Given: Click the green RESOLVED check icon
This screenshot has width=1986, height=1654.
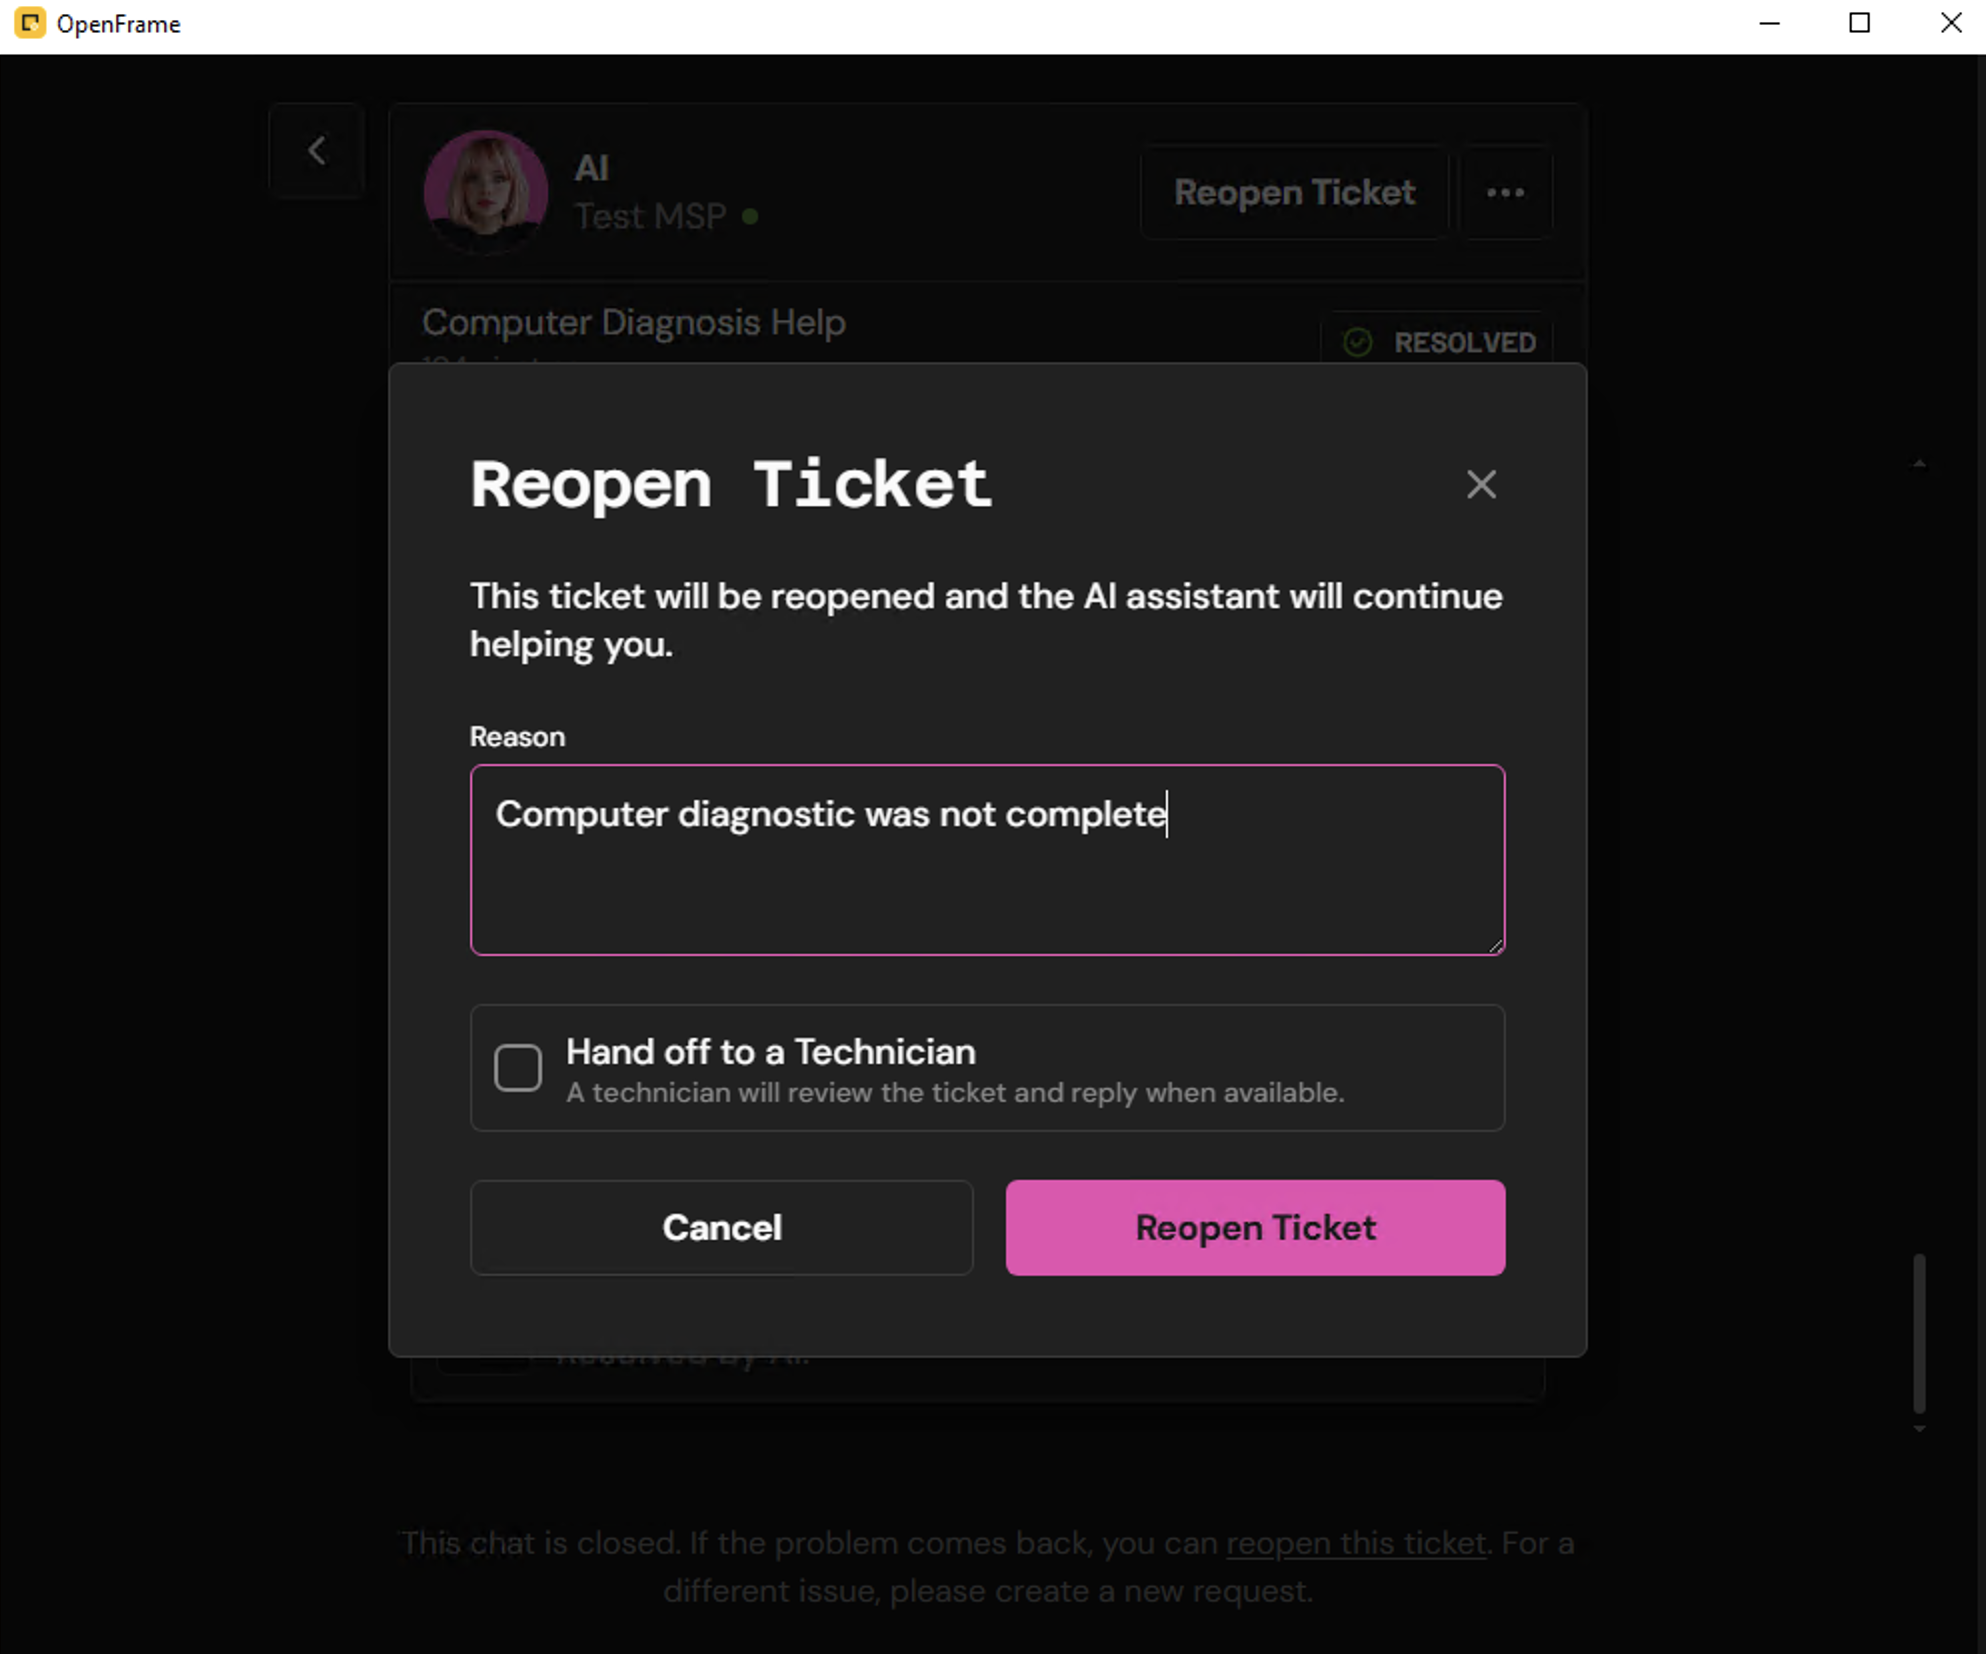Looking at the screenshot, I should click(x=1357, y=342).
